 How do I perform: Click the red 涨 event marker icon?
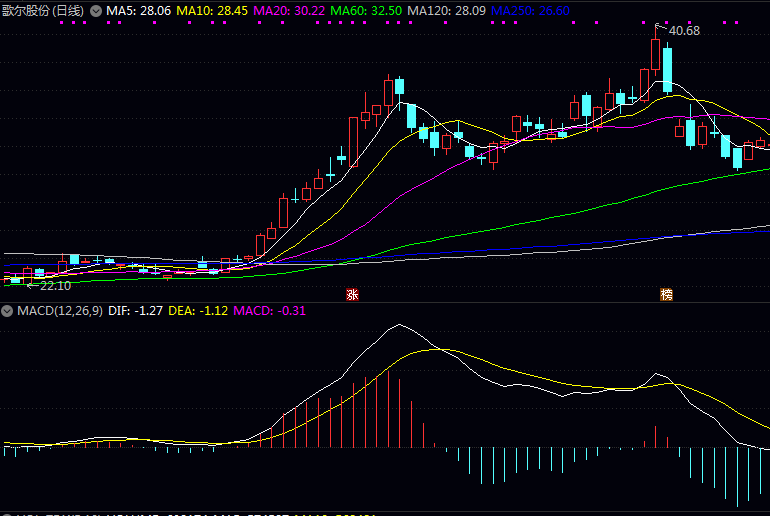(352, 294)
